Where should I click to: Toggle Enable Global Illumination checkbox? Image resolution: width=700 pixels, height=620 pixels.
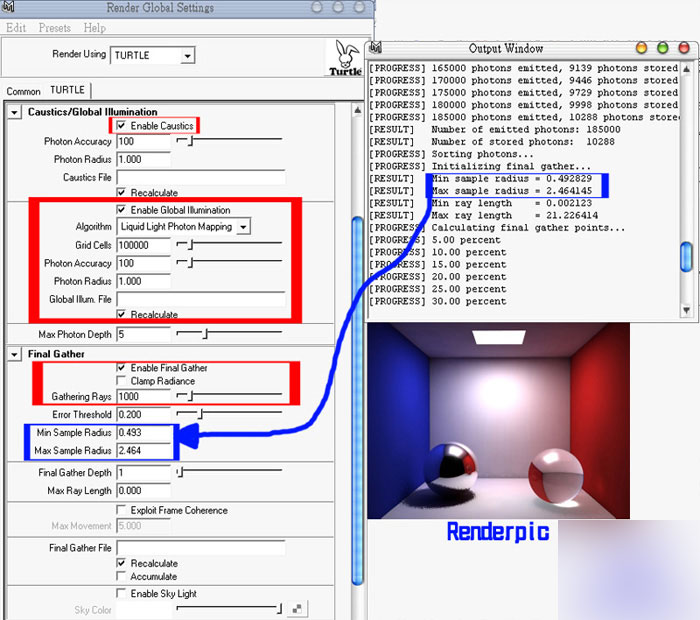[x=121, y=209]
